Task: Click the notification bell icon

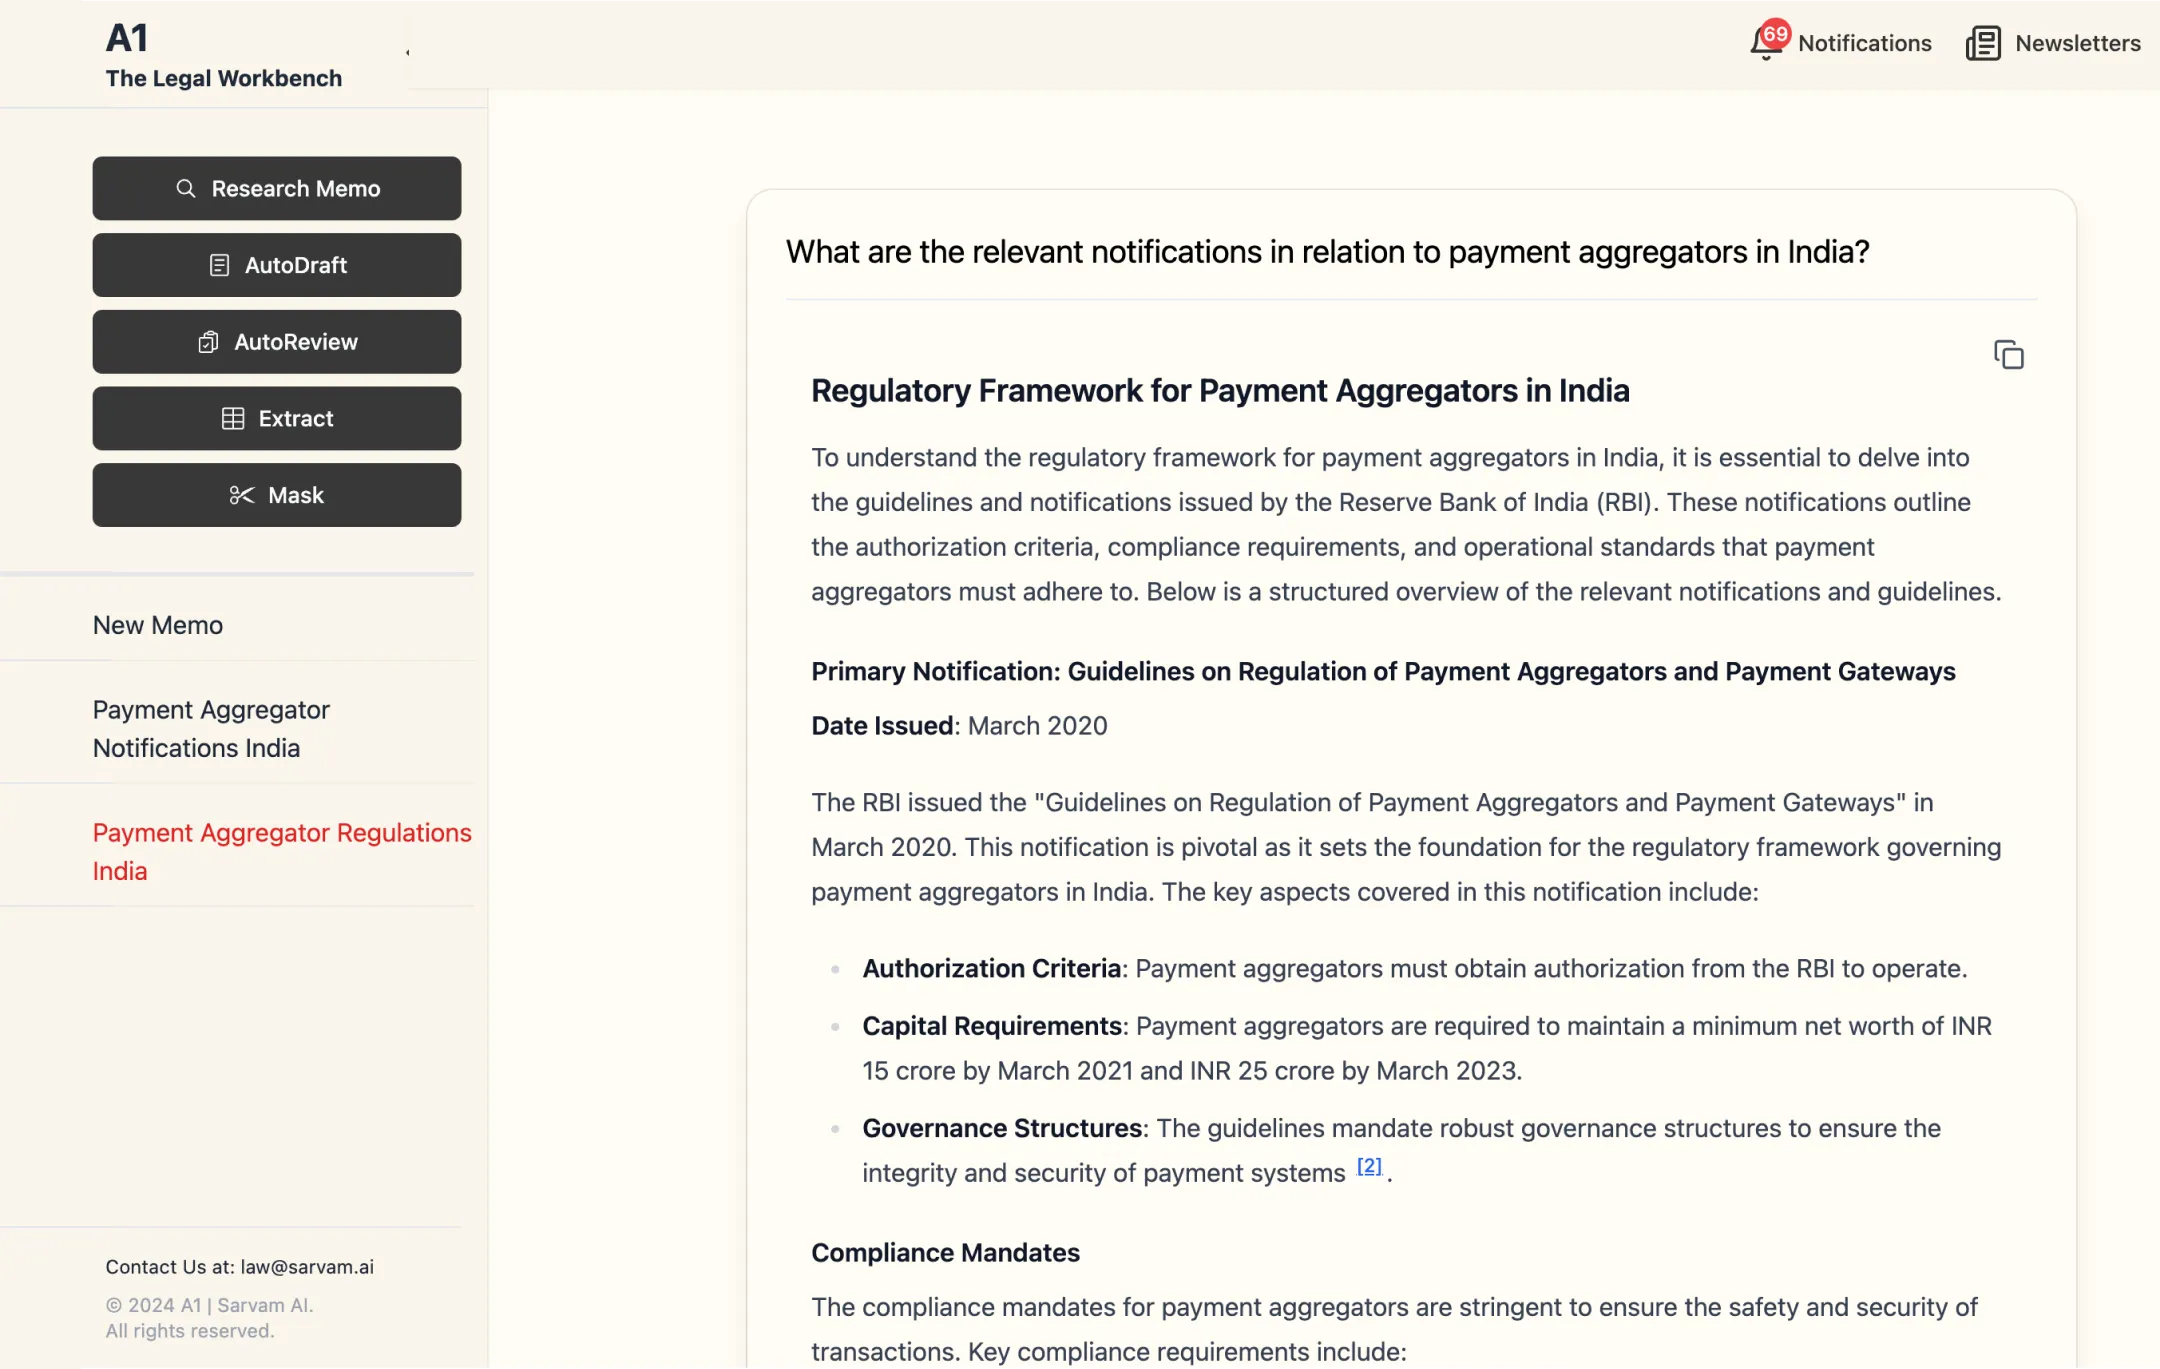Action: pos(1764,45)
